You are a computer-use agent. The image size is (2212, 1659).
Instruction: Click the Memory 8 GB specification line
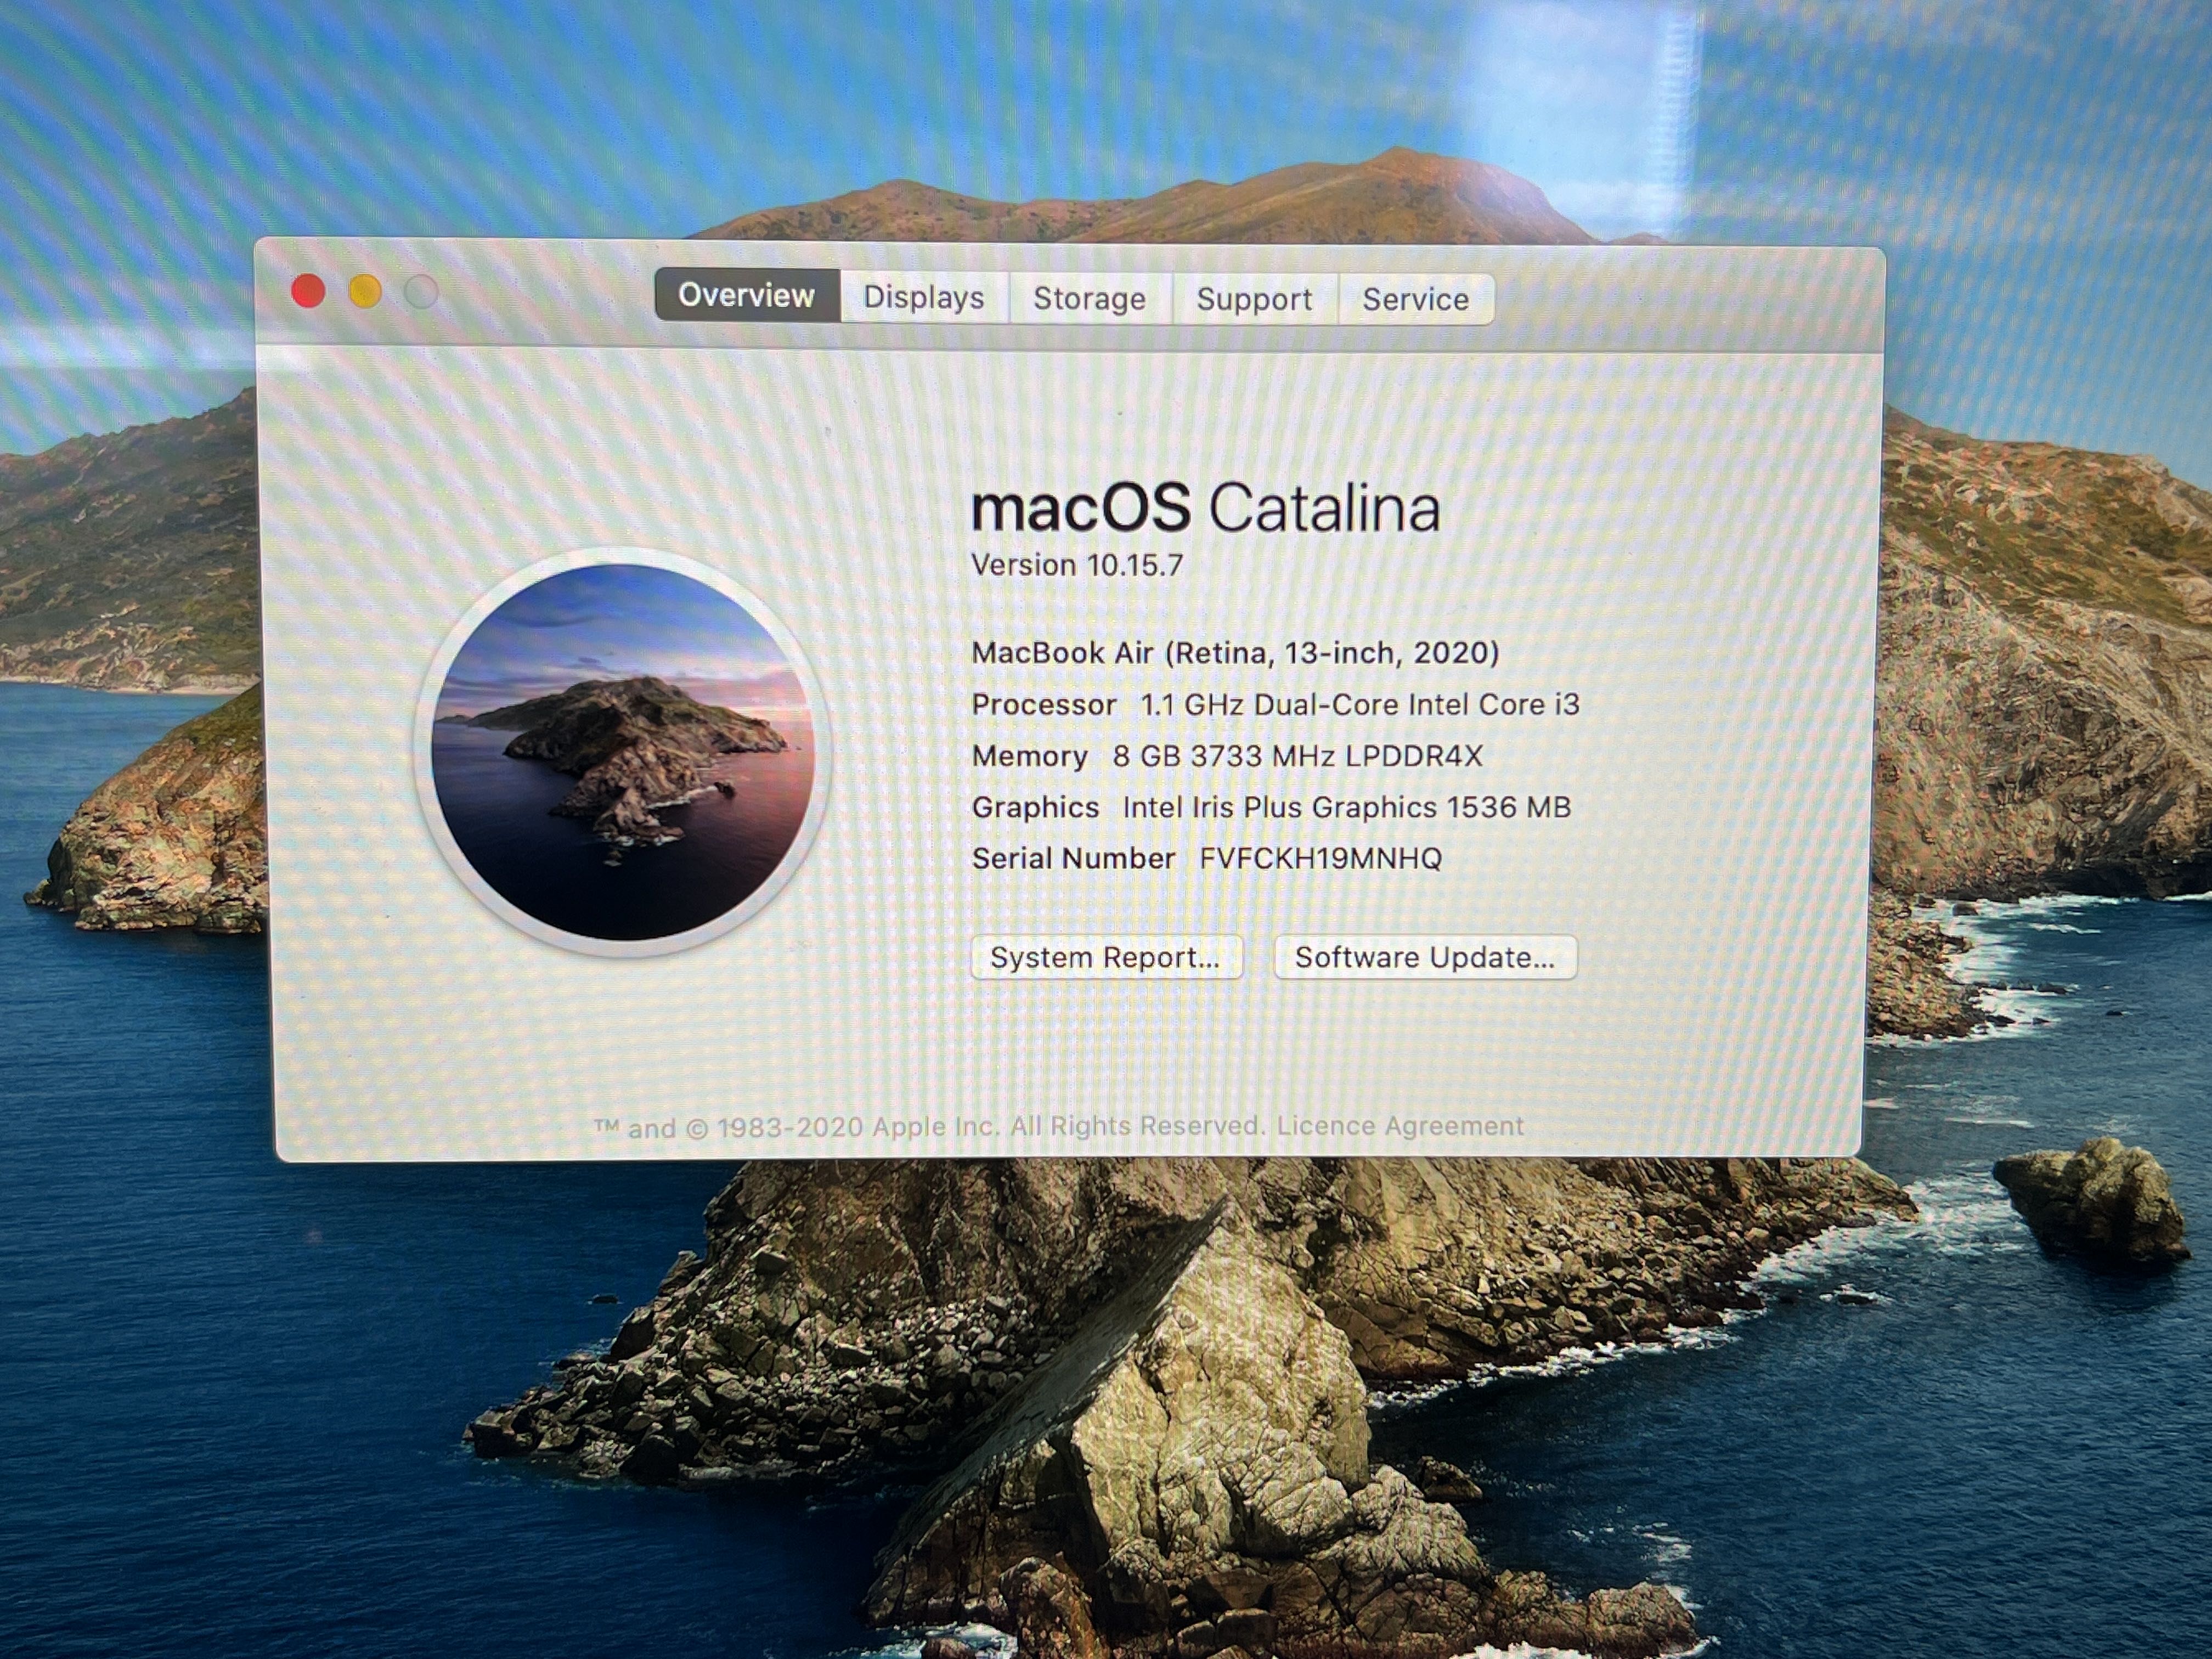click(x=1226, y=756)
